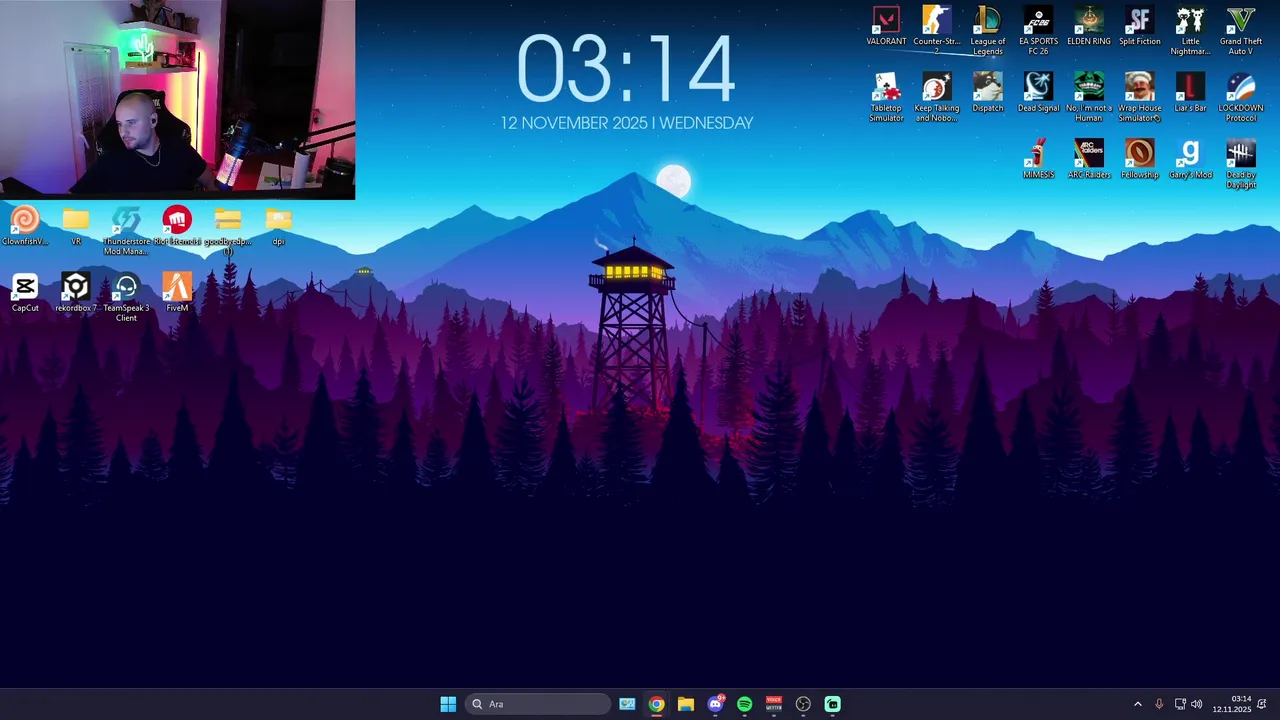Select the Tabletop Simulator shortcut
Screen dimensions: 1280x720
coord(886,97)
